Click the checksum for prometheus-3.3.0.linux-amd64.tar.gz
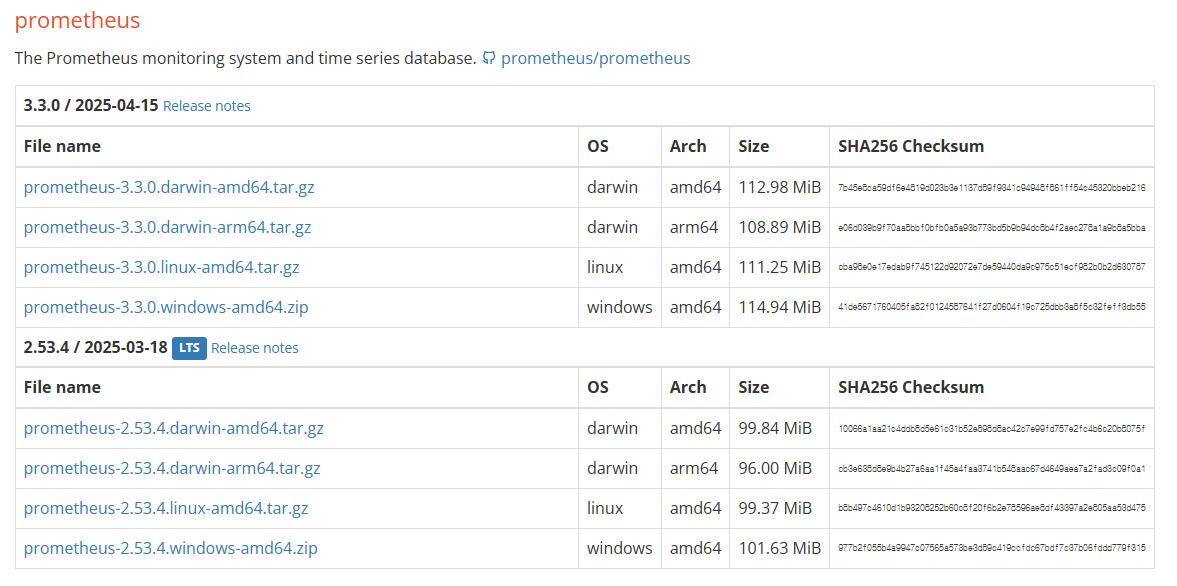The width and height of the screenshot is (1177, 586). point(992,267)
